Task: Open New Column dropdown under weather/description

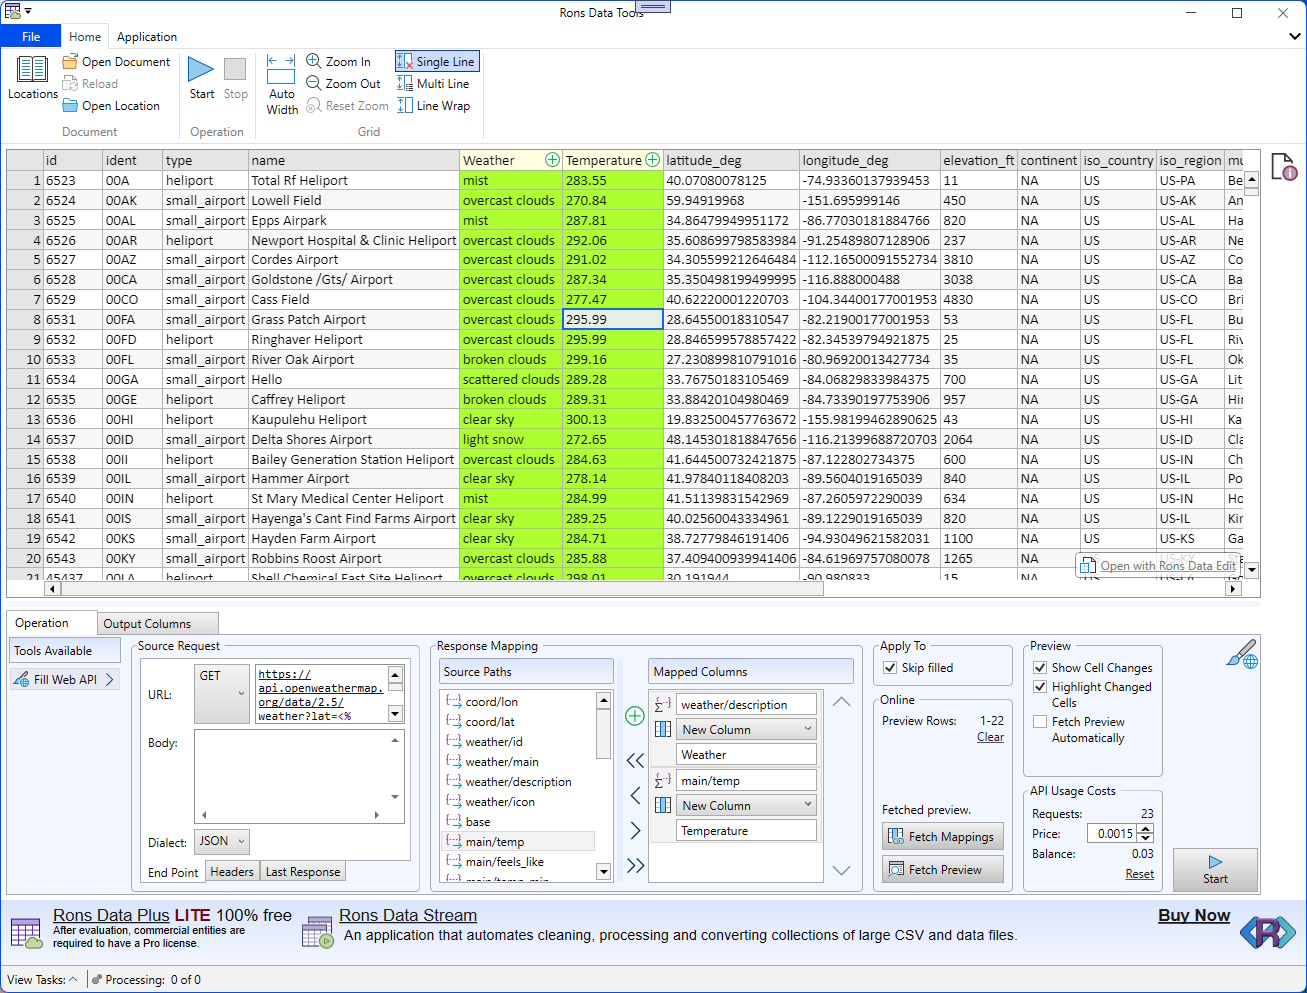Action: coord(746,730)
